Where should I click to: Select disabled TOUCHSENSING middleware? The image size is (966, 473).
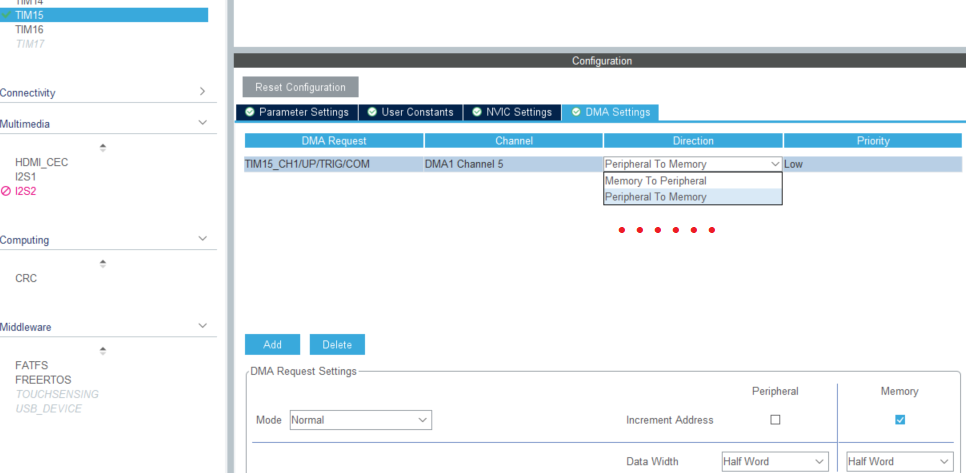(57, 394)
